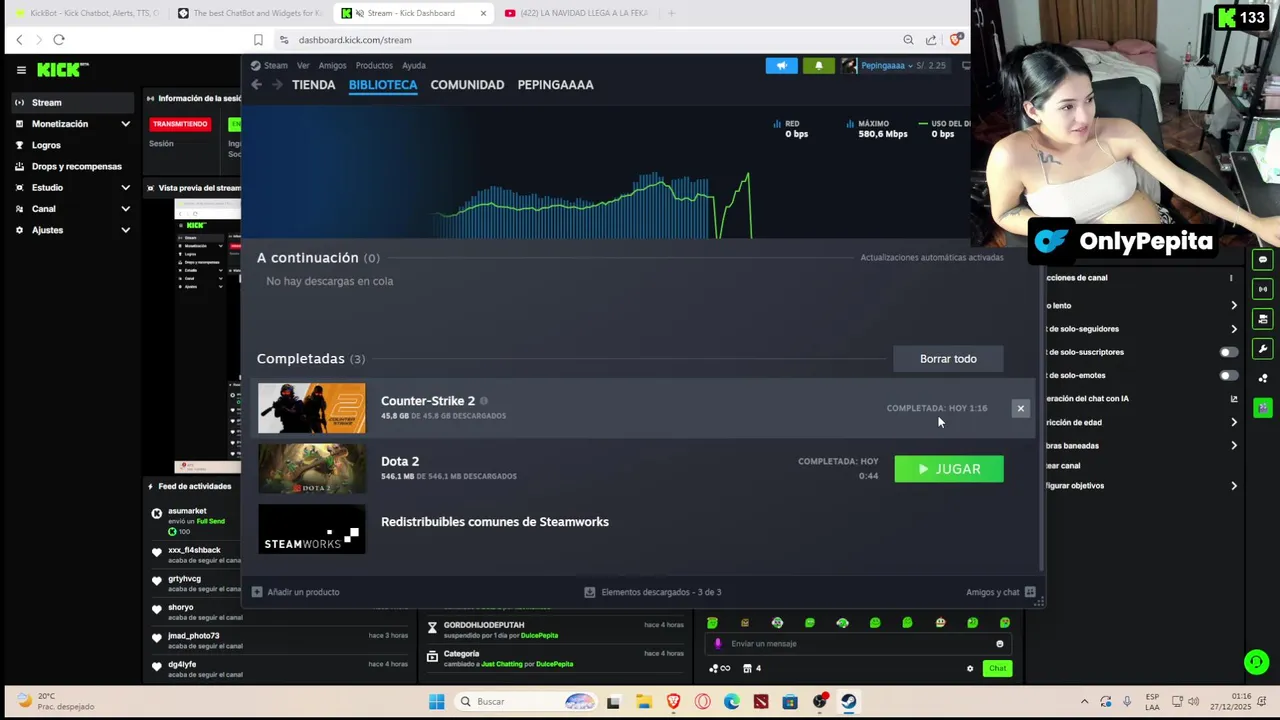Select Stream in Kick sidebar
The image size is (1280, 720).
pyautogui.click(x=73, y=102)
